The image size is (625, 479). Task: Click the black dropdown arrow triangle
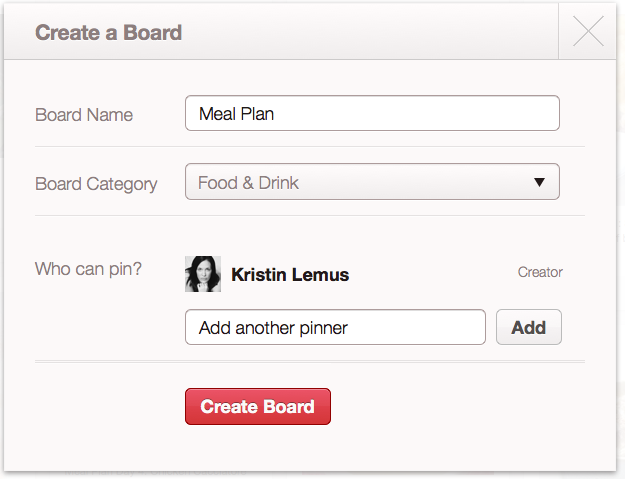tap(539, 182)
